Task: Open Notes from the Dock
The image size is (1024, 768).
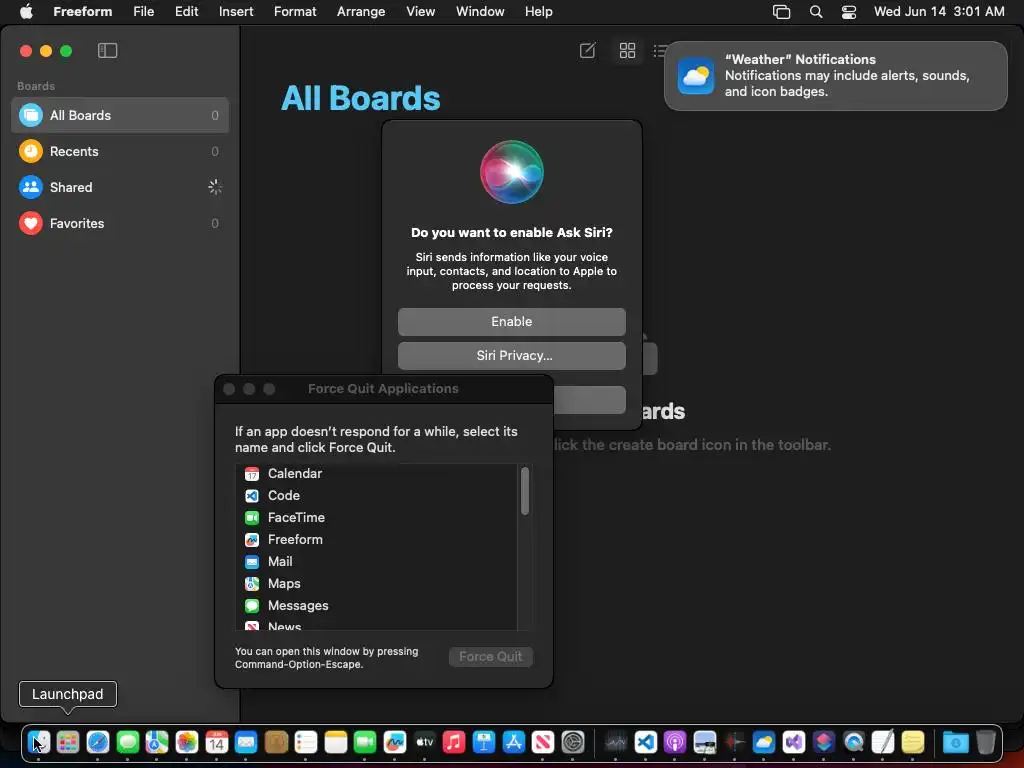Action: (x=336, y=742)
